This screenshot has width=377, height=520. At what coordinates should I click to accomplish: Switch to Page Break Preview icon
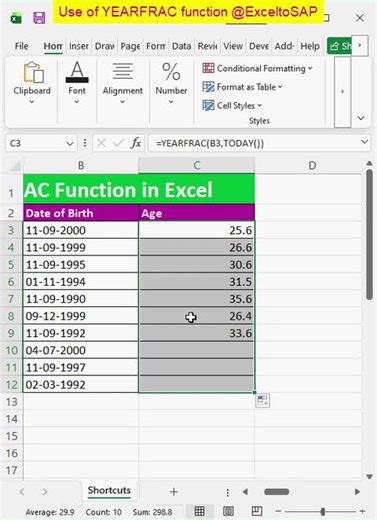pos(257,511)
